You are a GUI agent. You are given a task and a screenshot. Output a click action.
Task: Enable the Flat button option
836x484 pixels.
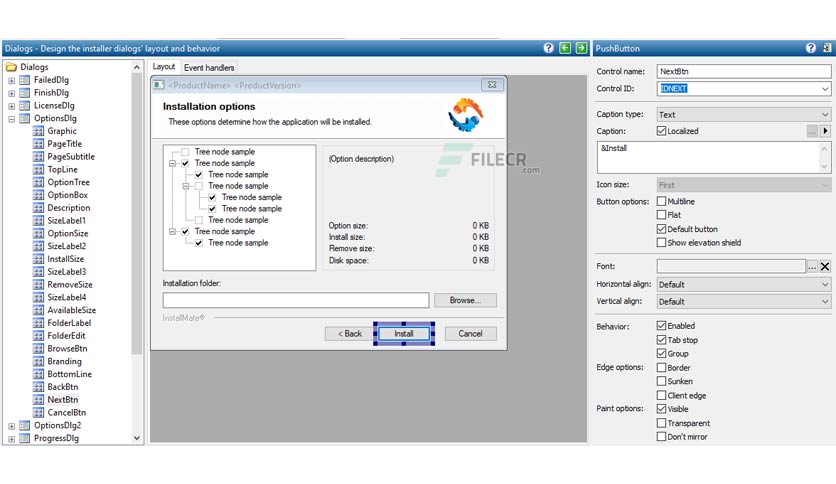click(661, 215)
